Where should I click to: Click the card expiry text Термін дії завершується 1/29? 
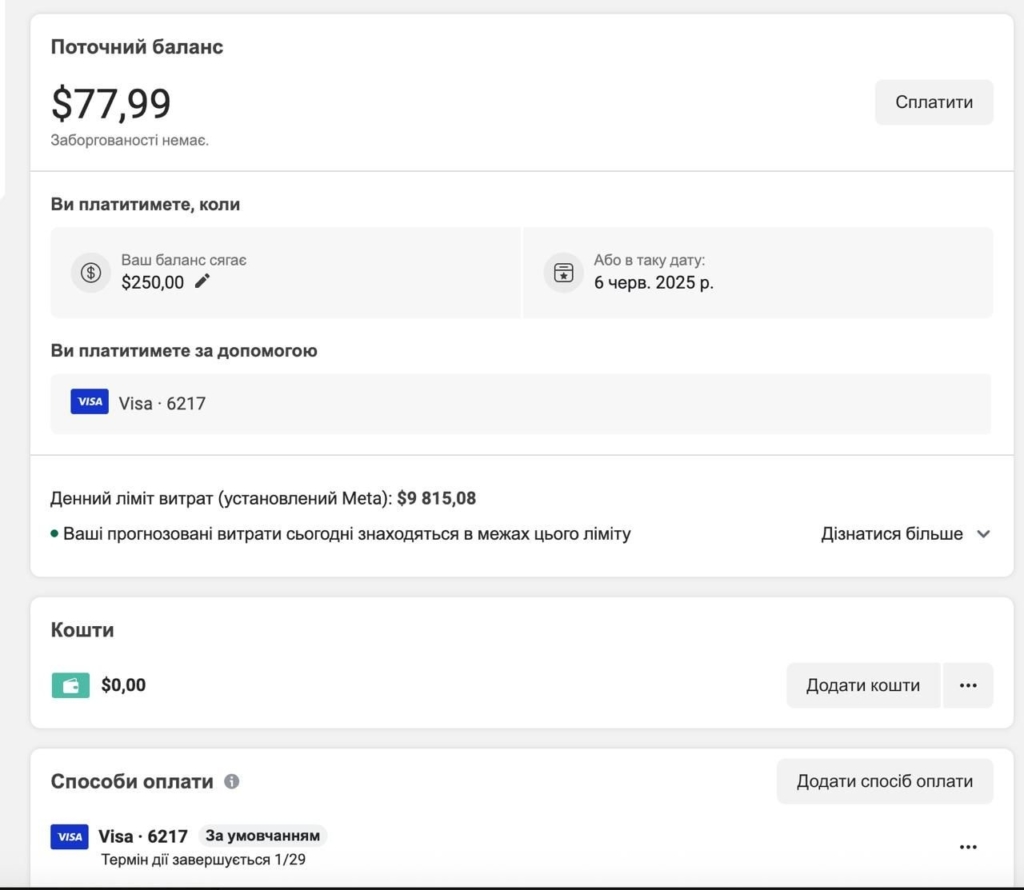(x=203, y=859)
